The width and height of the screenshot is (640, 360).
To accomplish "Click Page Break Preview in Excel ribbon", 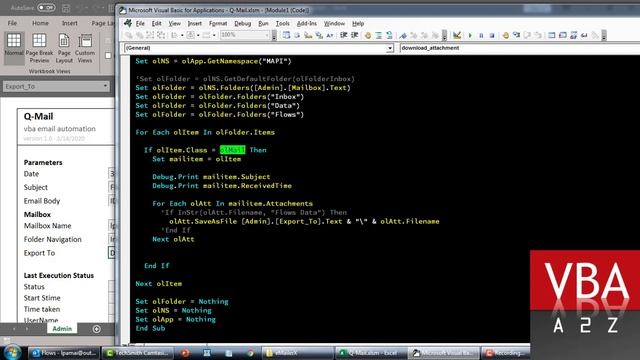I will (x=39, y=48).
